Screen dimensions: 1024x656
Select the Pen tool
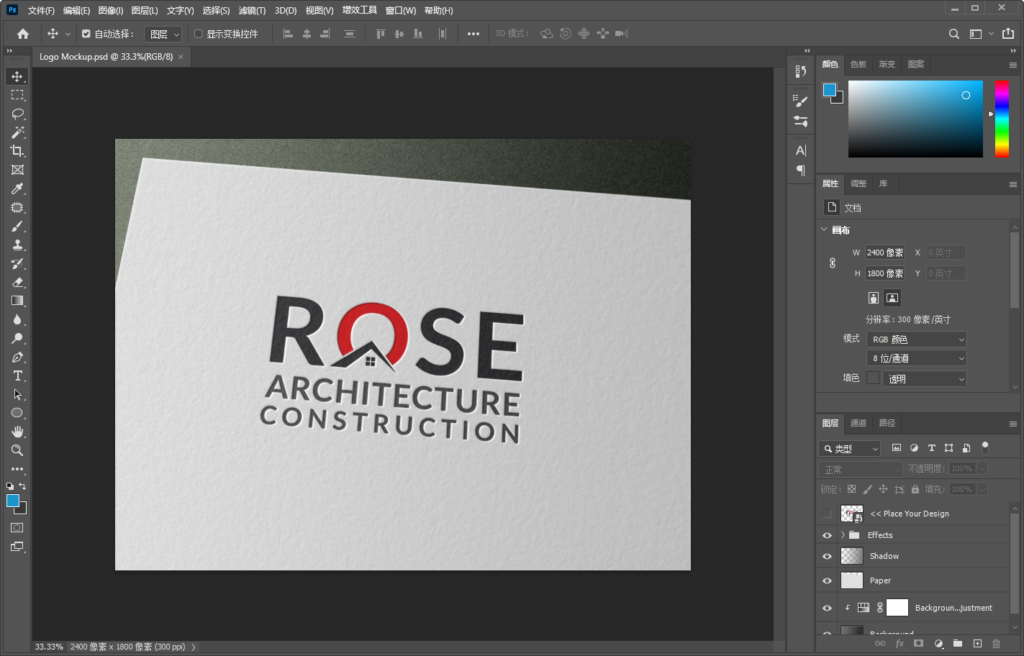(x=17, y=357)
